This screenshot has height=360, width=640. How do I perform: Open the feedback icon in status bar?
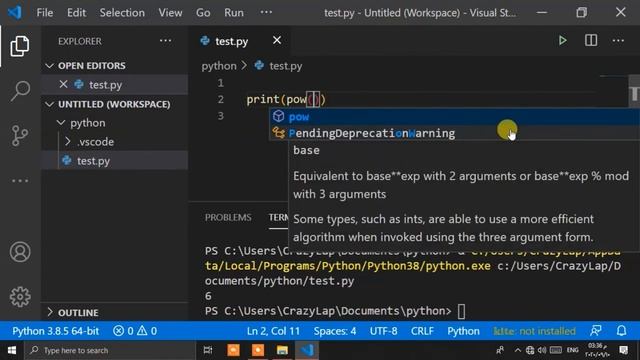tap(596, 331)
